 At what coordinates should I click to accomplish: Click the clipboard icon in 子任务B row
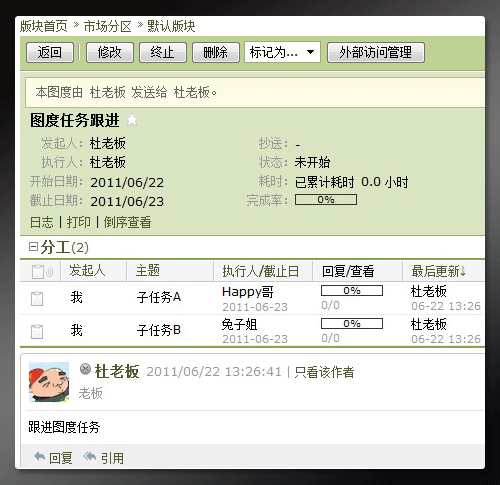click(37, 331)
